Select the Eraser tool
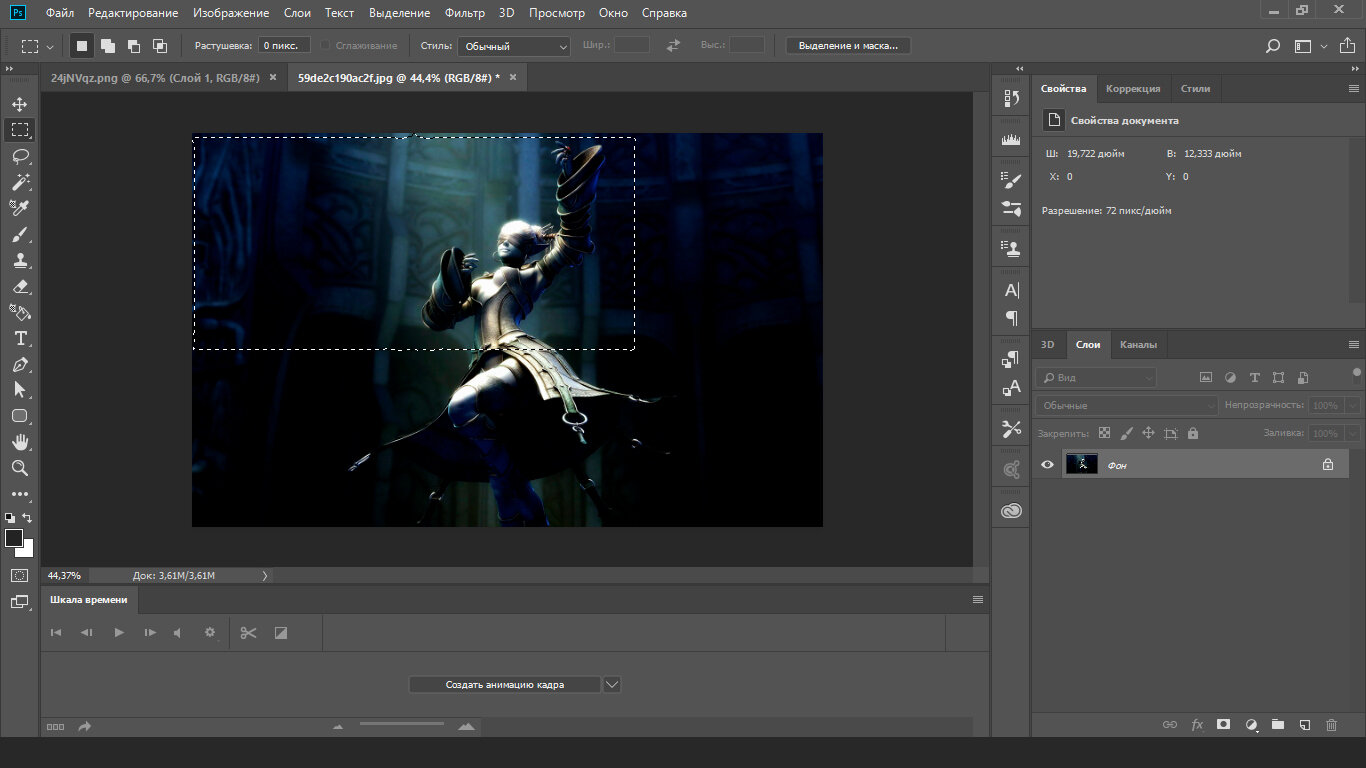 point(20,287)
